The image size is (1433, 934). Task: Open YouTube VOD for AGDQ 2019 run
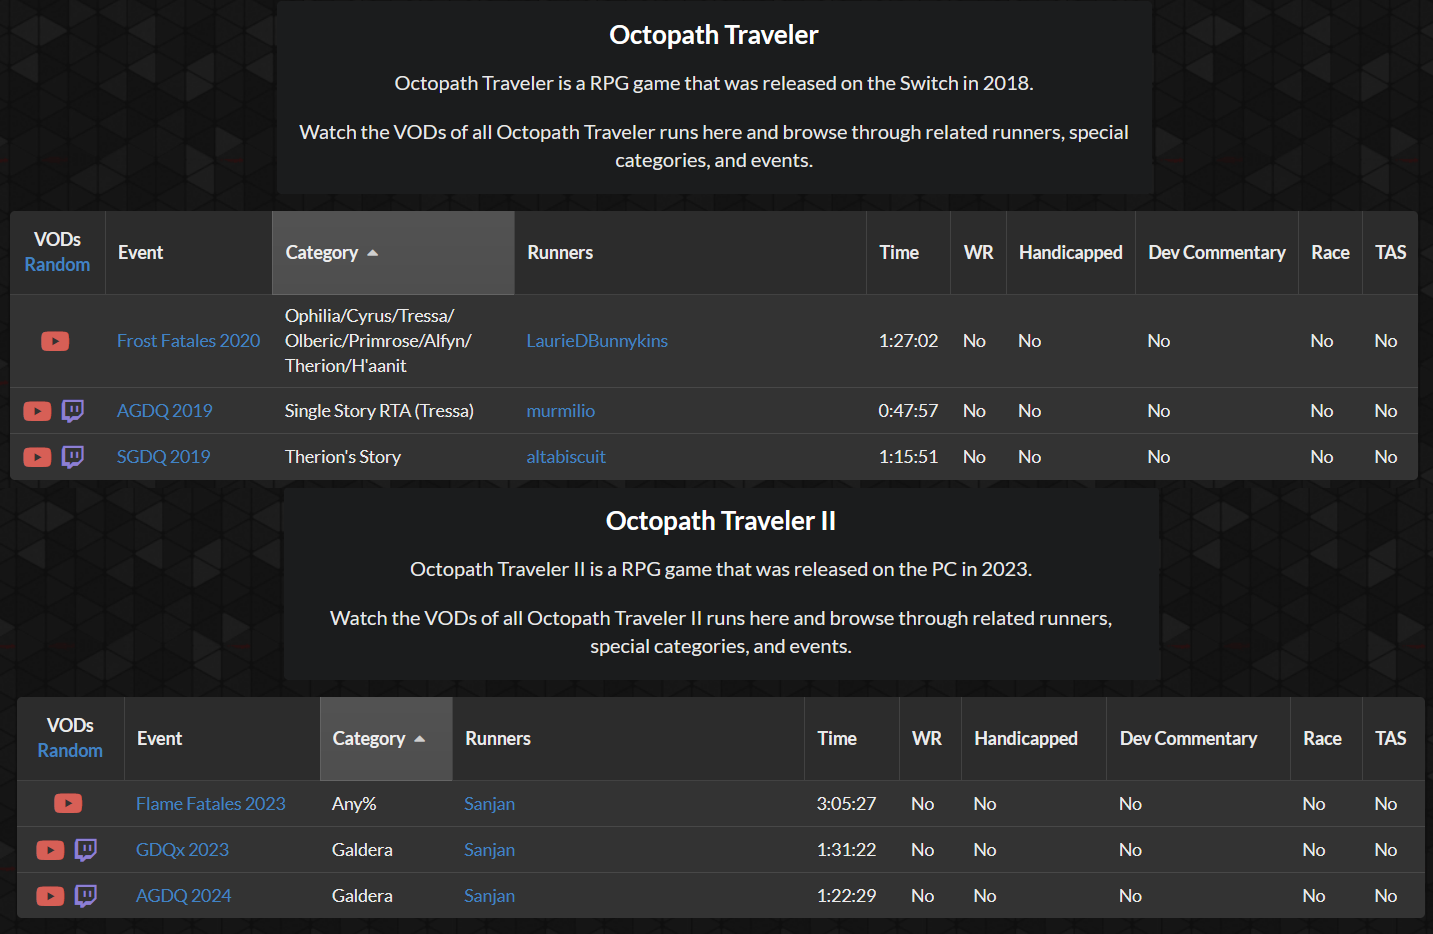pos(37,411)
